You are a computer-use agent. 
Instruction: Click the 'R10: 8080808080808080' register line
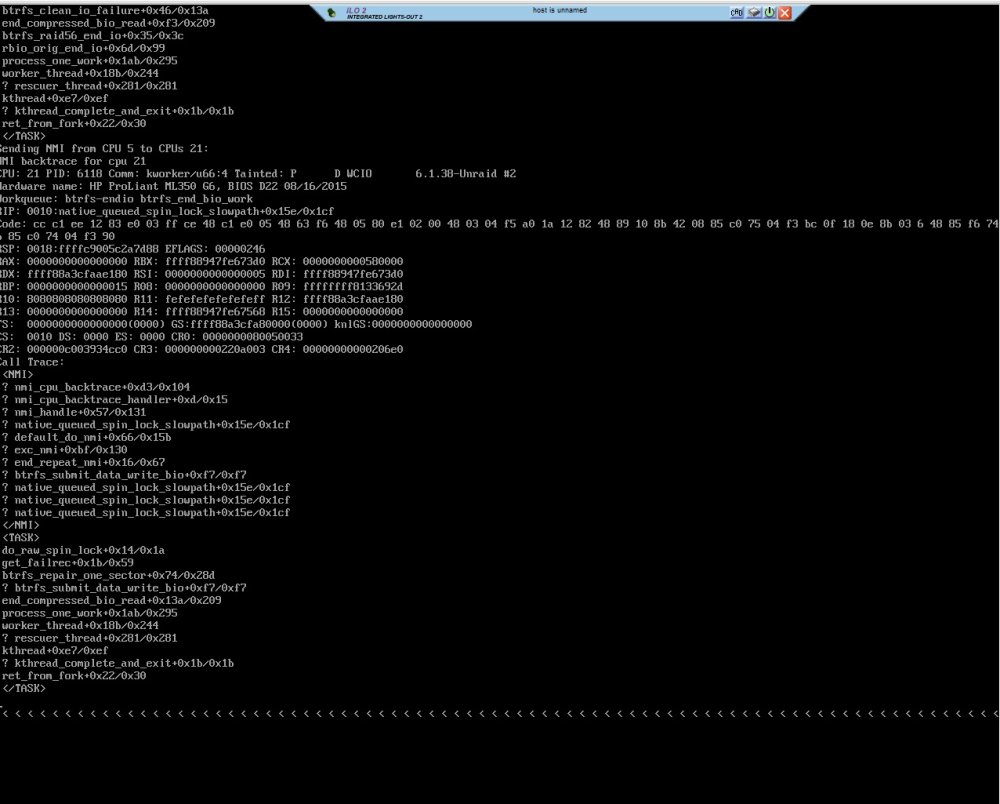pyautogui.click(x=202, y=299)
